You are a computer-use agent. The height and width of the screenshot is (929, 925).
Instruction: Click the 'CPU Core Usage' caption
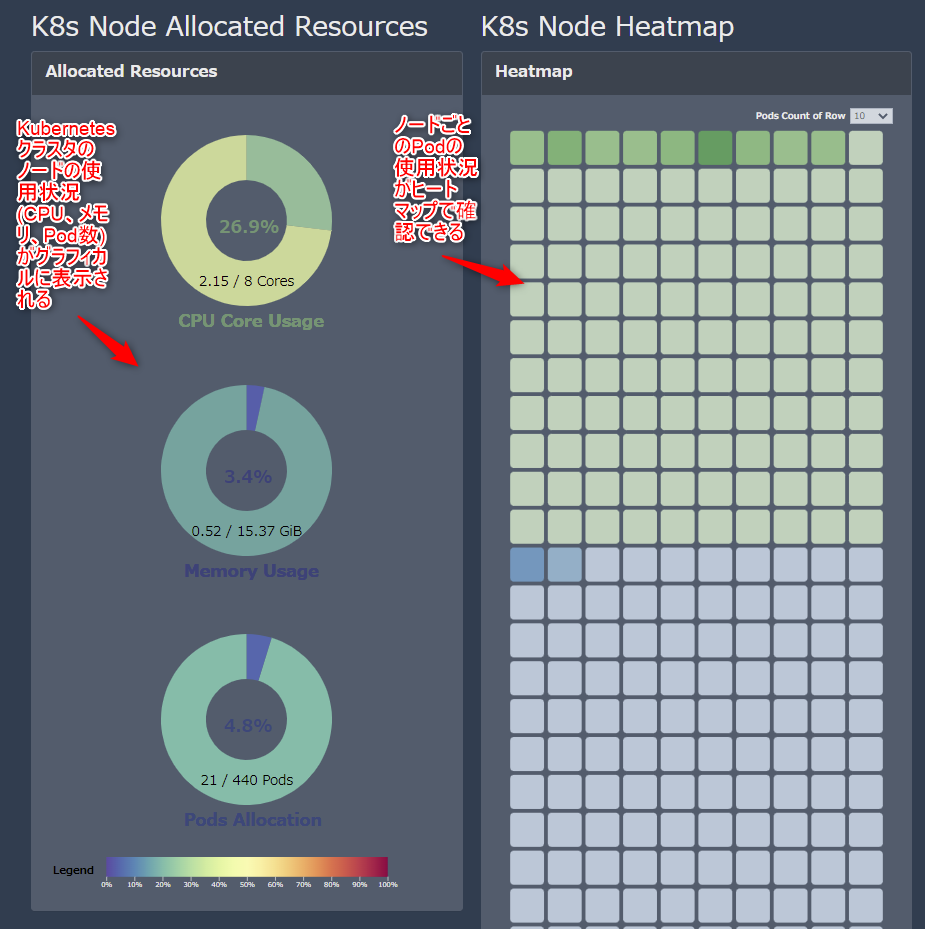point(251,321)
